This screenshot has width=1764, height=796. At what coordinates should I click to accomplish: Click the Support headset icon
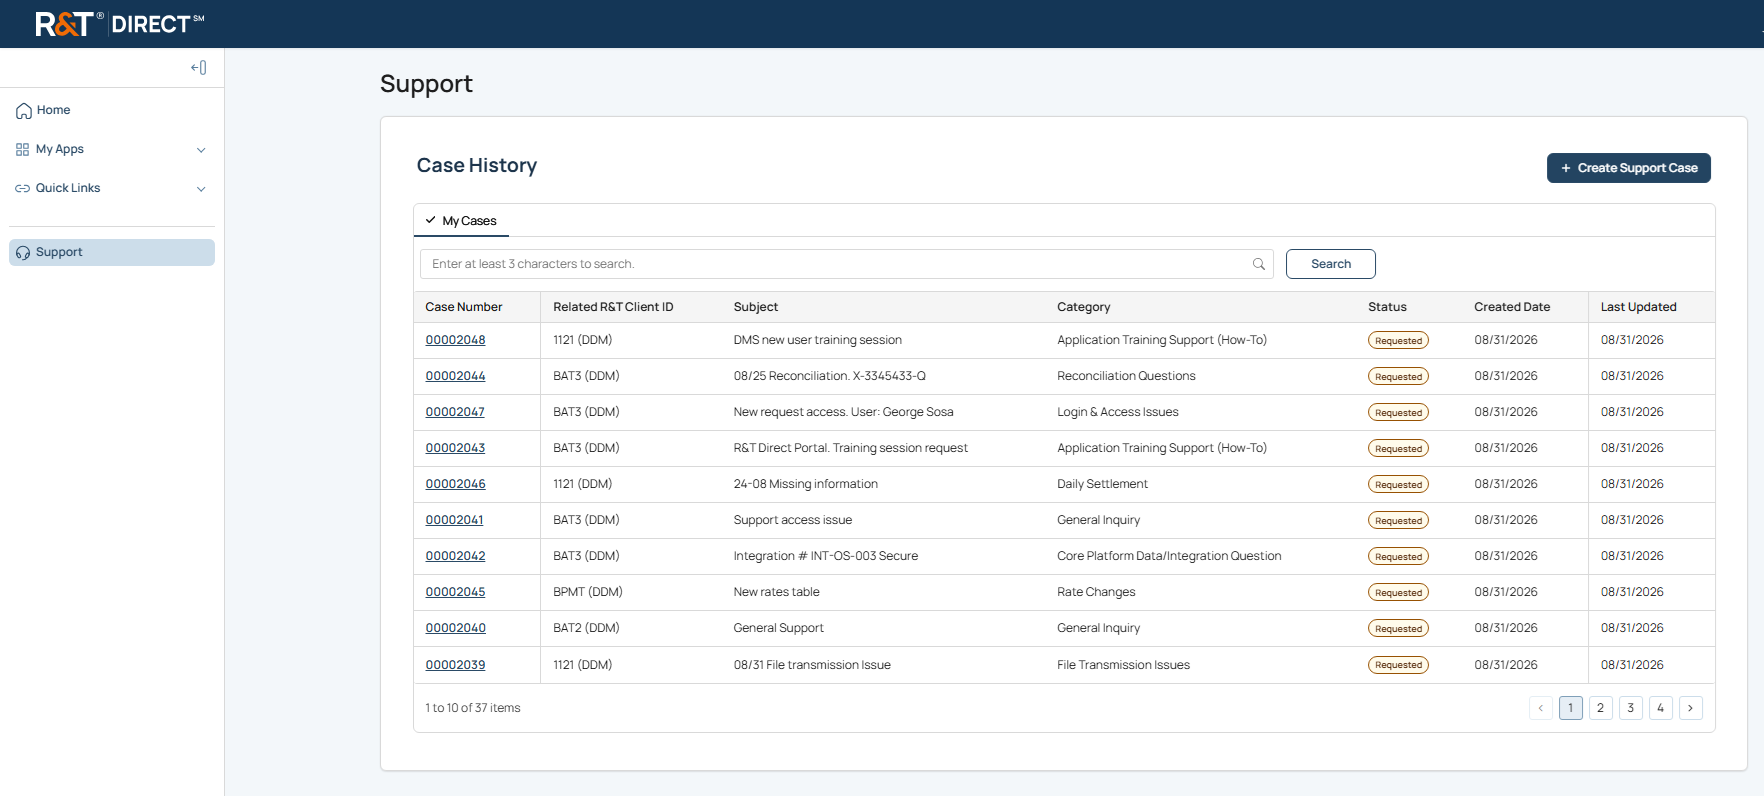(23, 253)
